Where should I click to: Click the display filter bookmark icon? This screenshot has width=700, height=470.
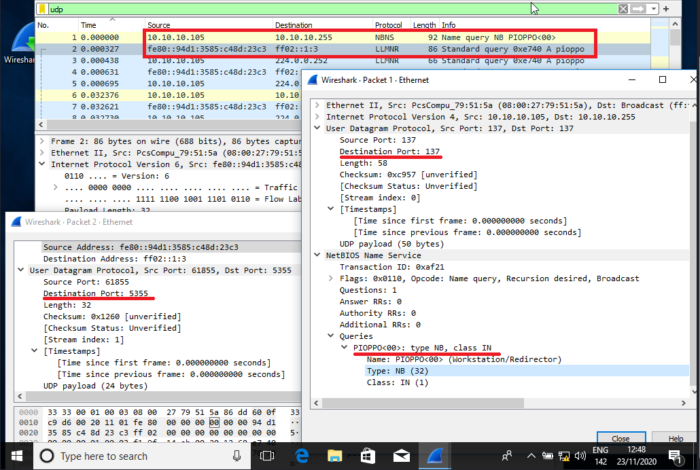42,9
